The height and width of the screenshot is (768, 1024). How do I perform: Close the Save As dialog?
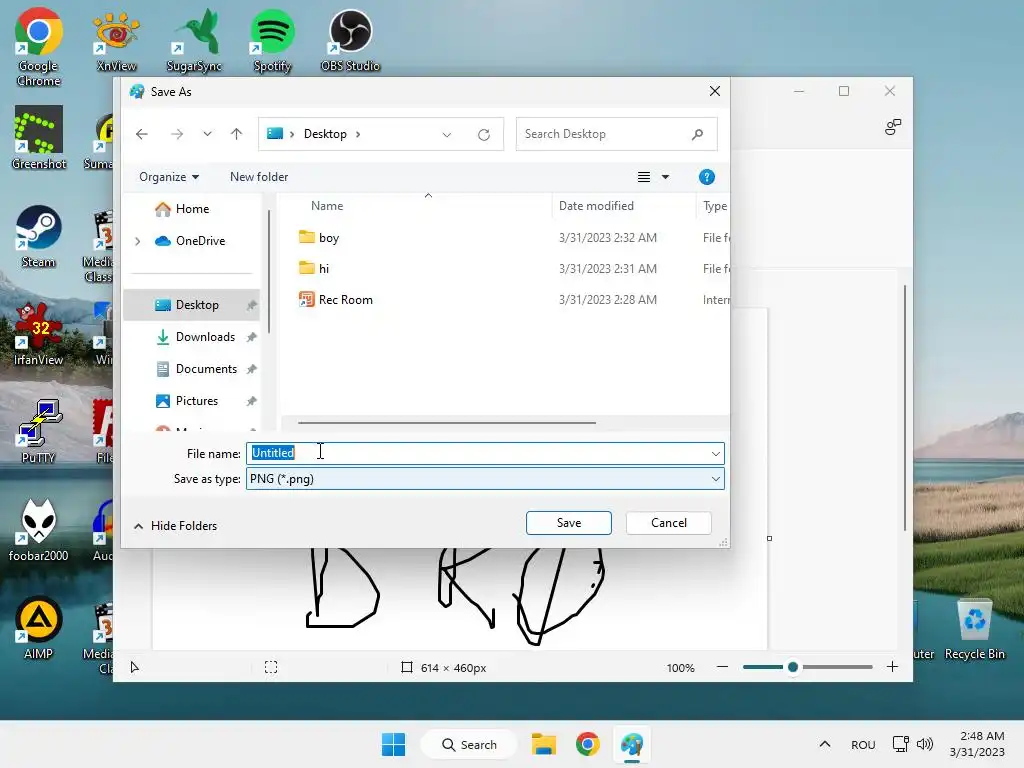click(715, 91)
